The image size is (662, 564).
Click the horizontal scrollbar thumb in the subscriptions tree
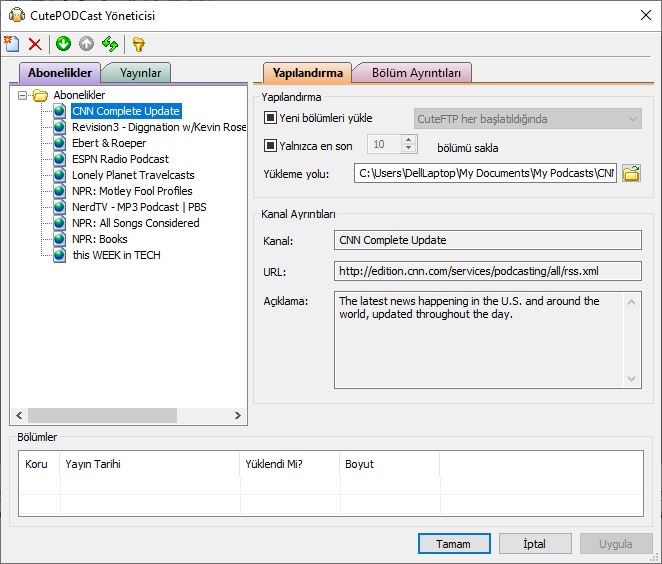click(103, 415)
